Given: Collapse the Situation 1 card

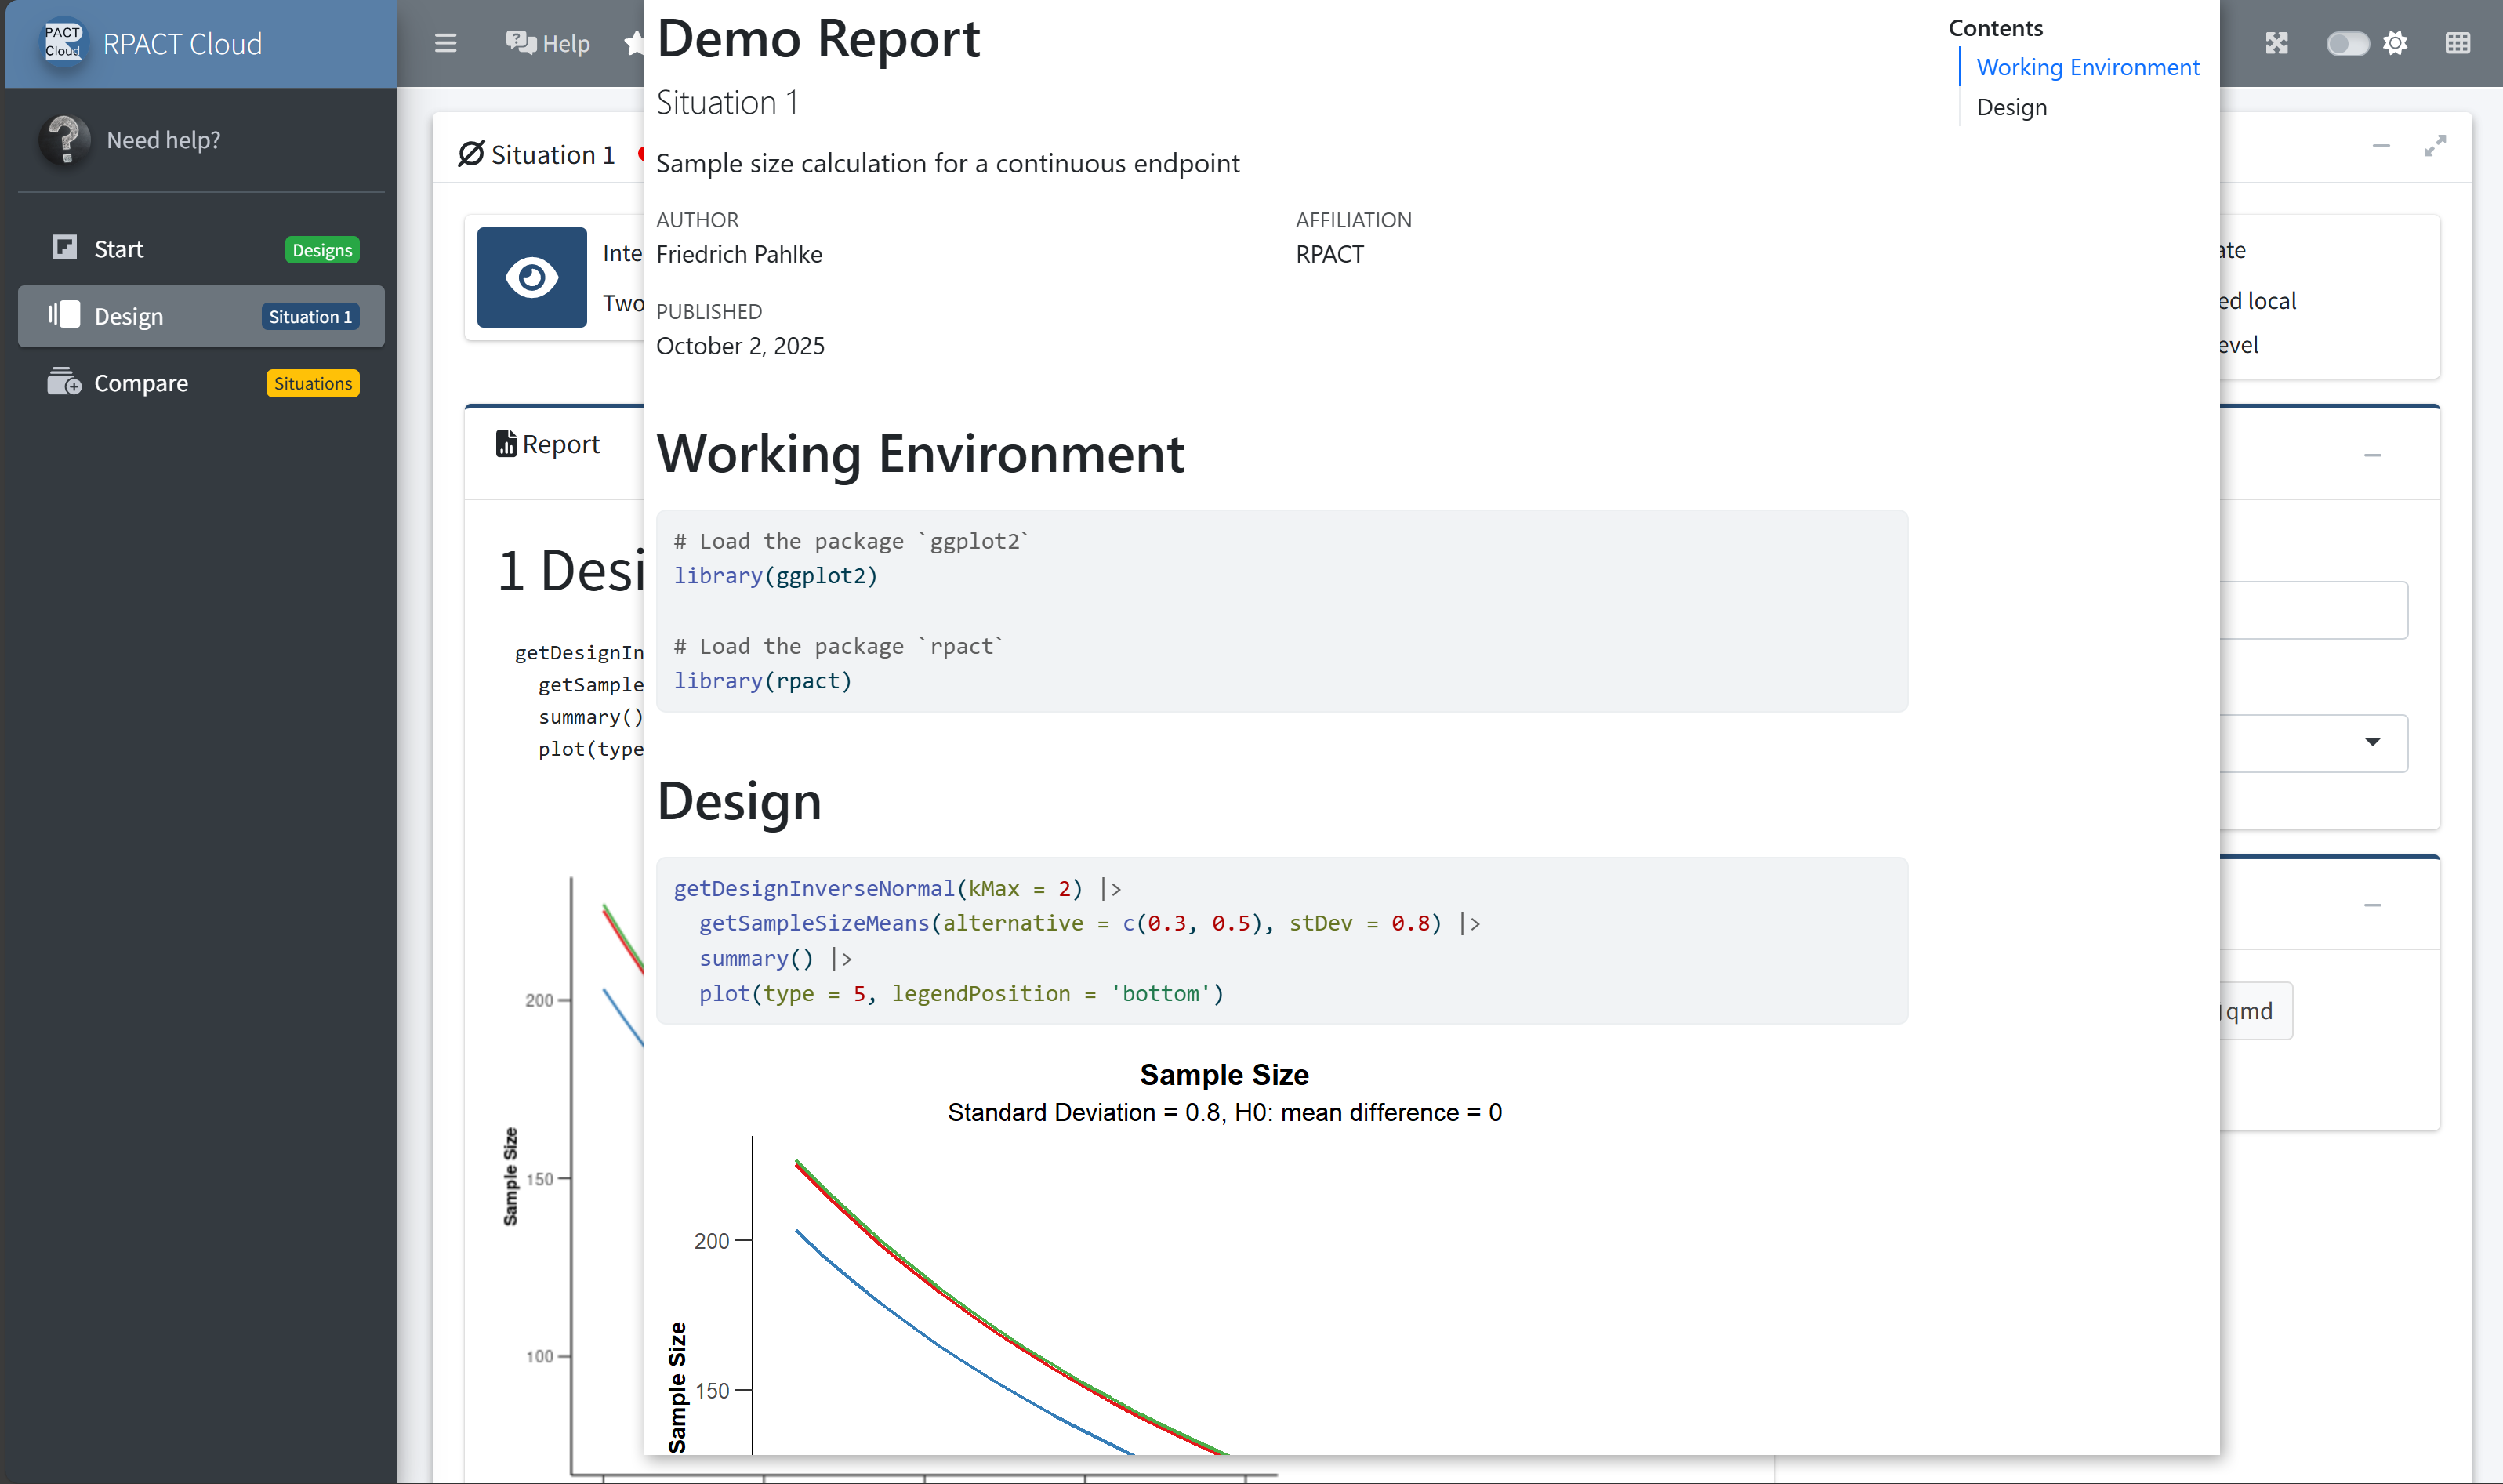Looking at the screenshot, I should 2381,146.
